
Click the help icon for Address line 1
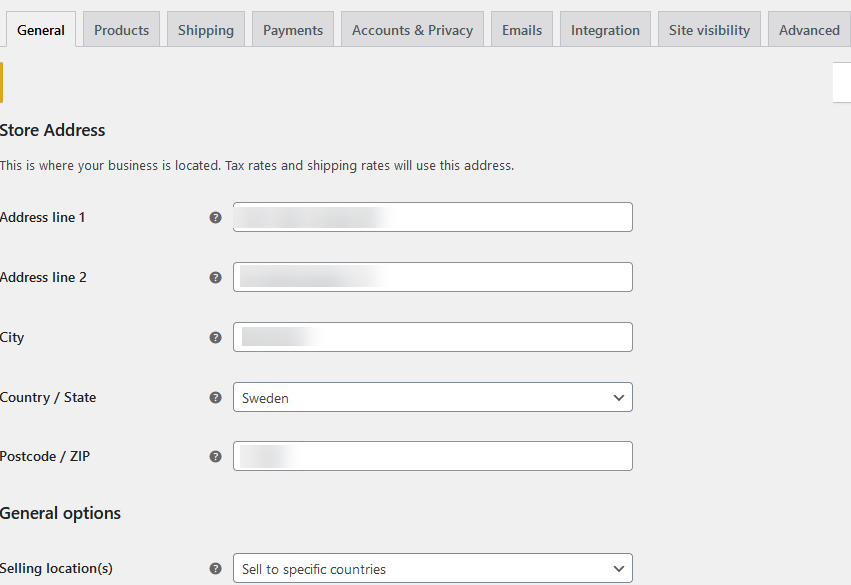pyautogui.click(x=215, y=217)
